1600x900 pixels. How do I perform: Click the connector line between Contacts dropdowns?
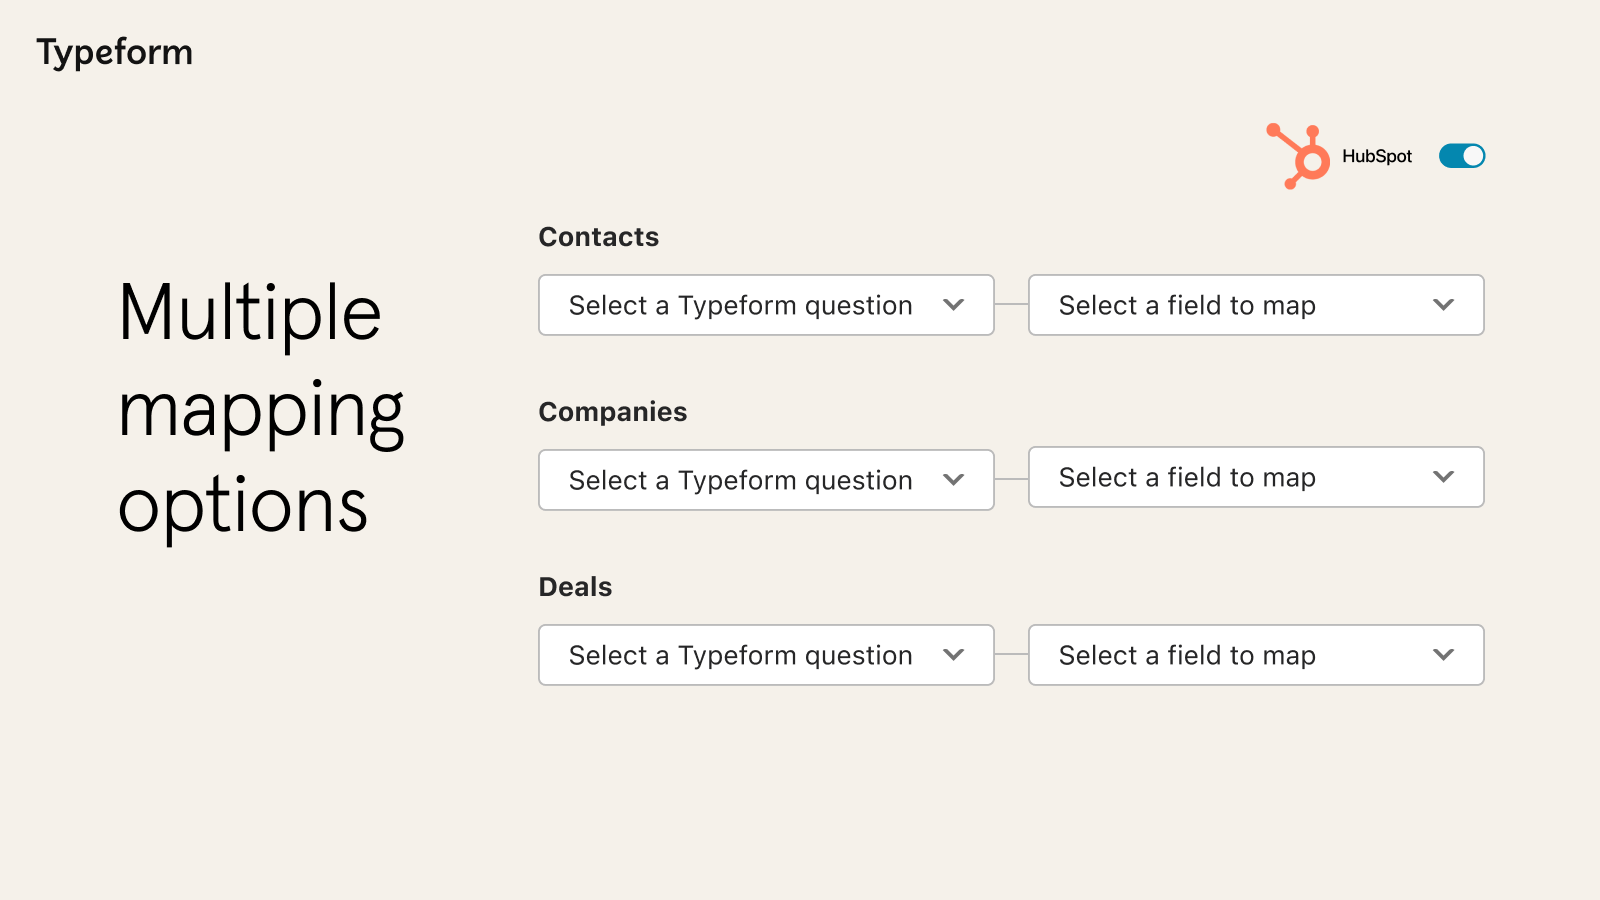(x=1011, y=305)
